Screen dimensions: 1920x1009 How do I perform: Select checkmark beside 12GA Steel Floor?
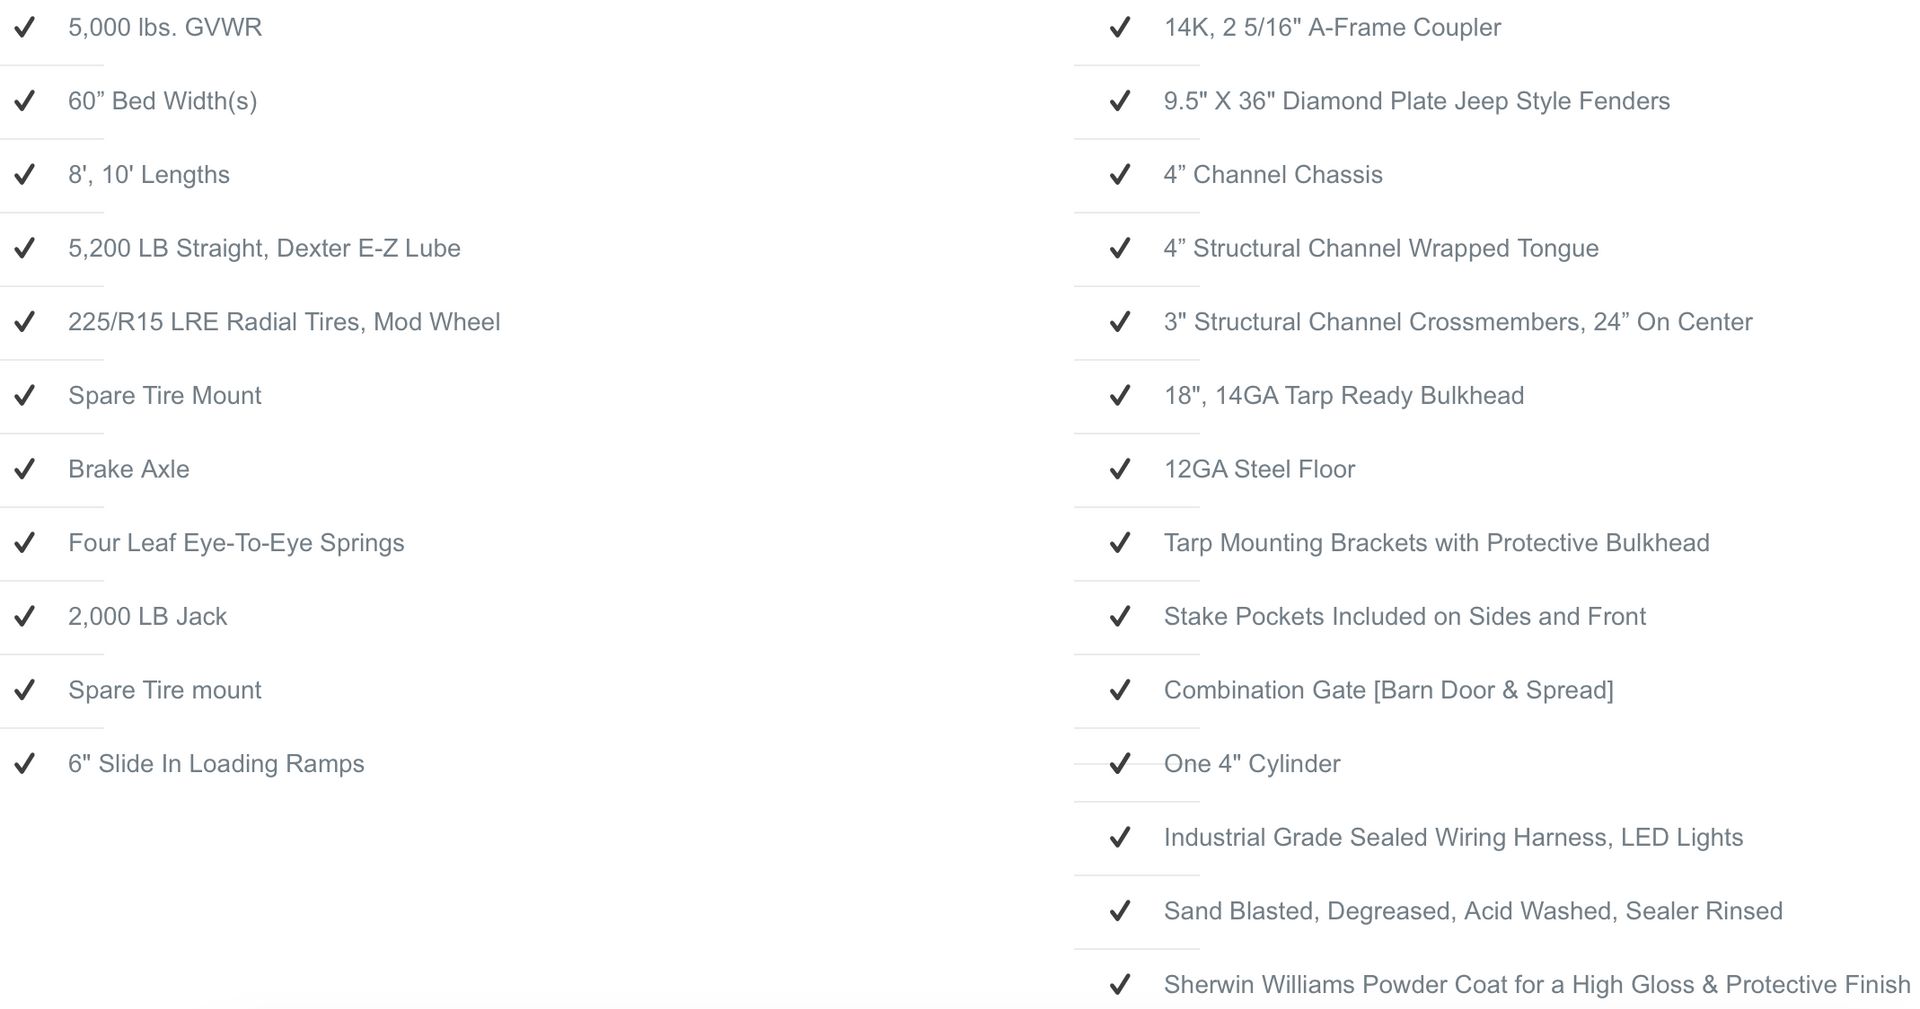tap(1120, 469)
